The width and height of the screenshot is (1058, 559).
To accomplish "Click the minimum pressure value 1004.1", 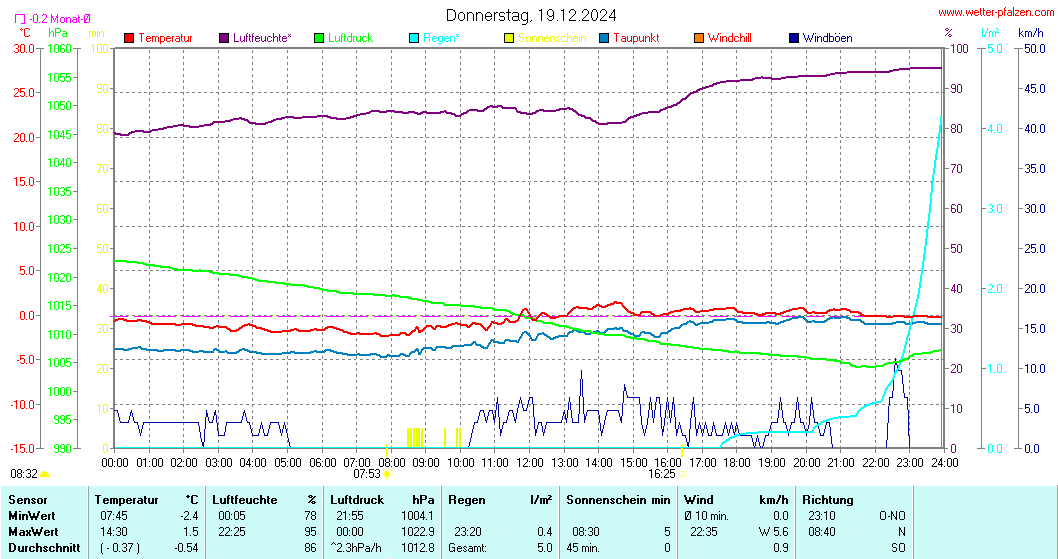I will coord(418,516).
